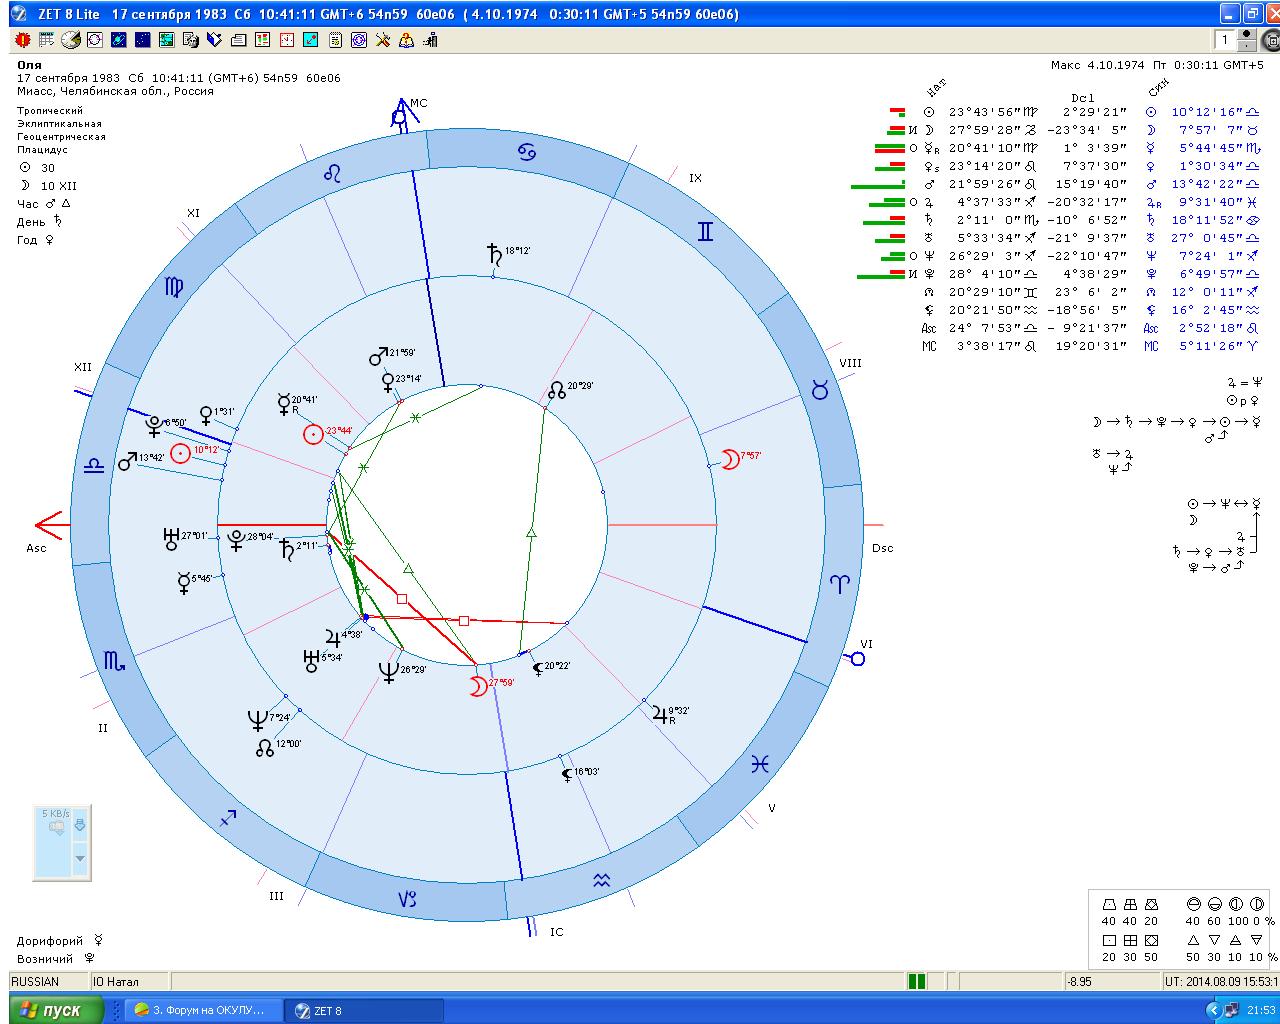The width and height of the screenshot is (1280, 1024).
Task: Click the help book question mark icon
Action: pos(406,40)
